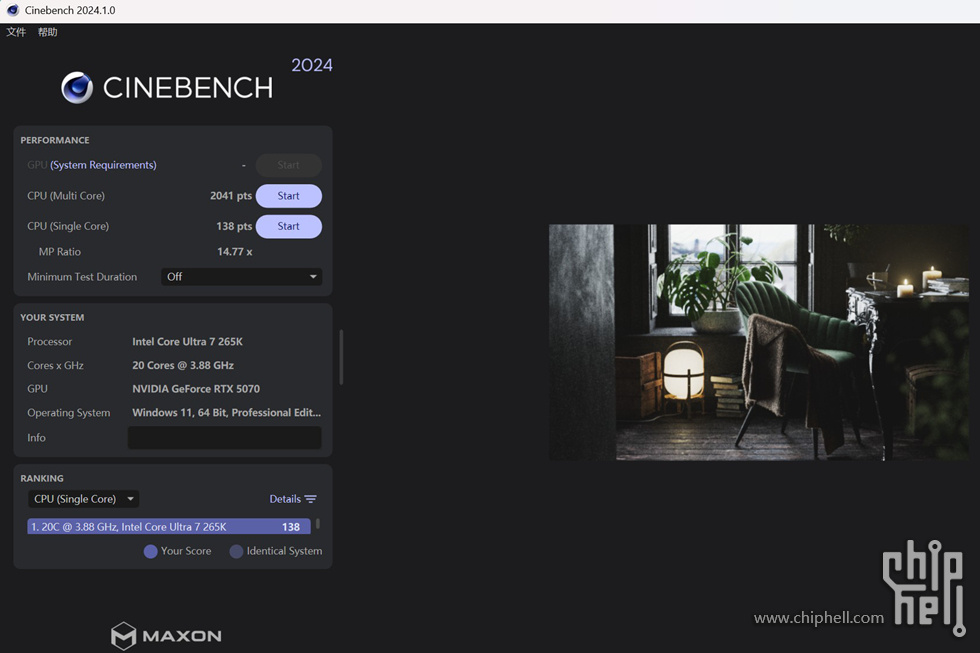980x653 pixels.
Task: Click the 2024 version label
Action: coord(312,65)
